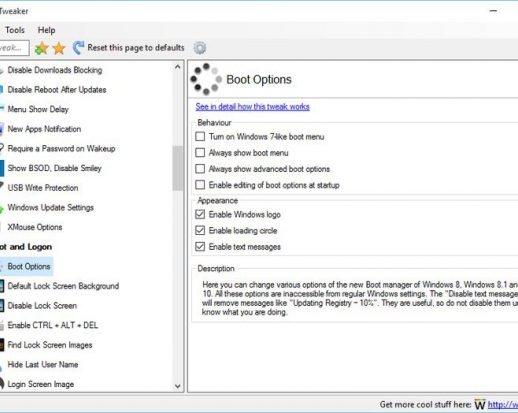Click the New Apps Notification icon
This screenshot has width=518, height=413.
tap(2, 129)
